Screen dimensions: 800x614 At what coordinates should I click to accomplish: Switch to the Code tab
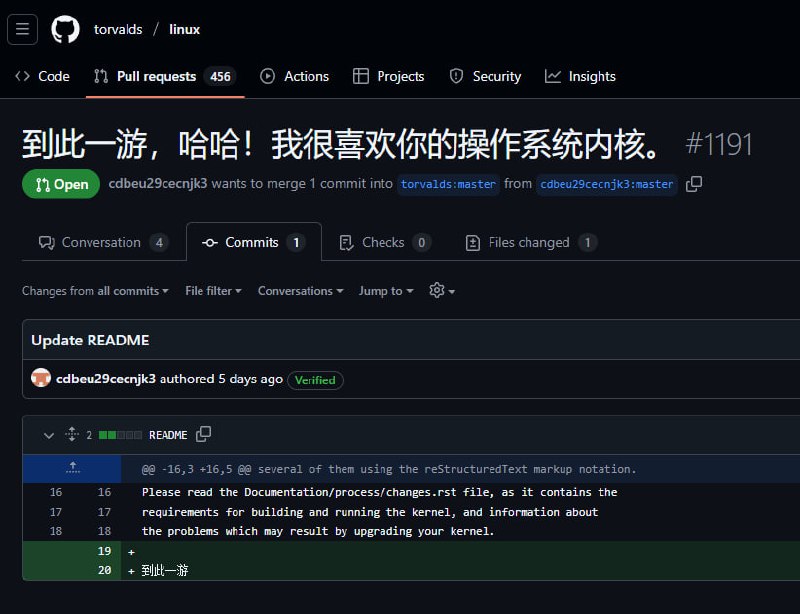(x=42, y=76)
